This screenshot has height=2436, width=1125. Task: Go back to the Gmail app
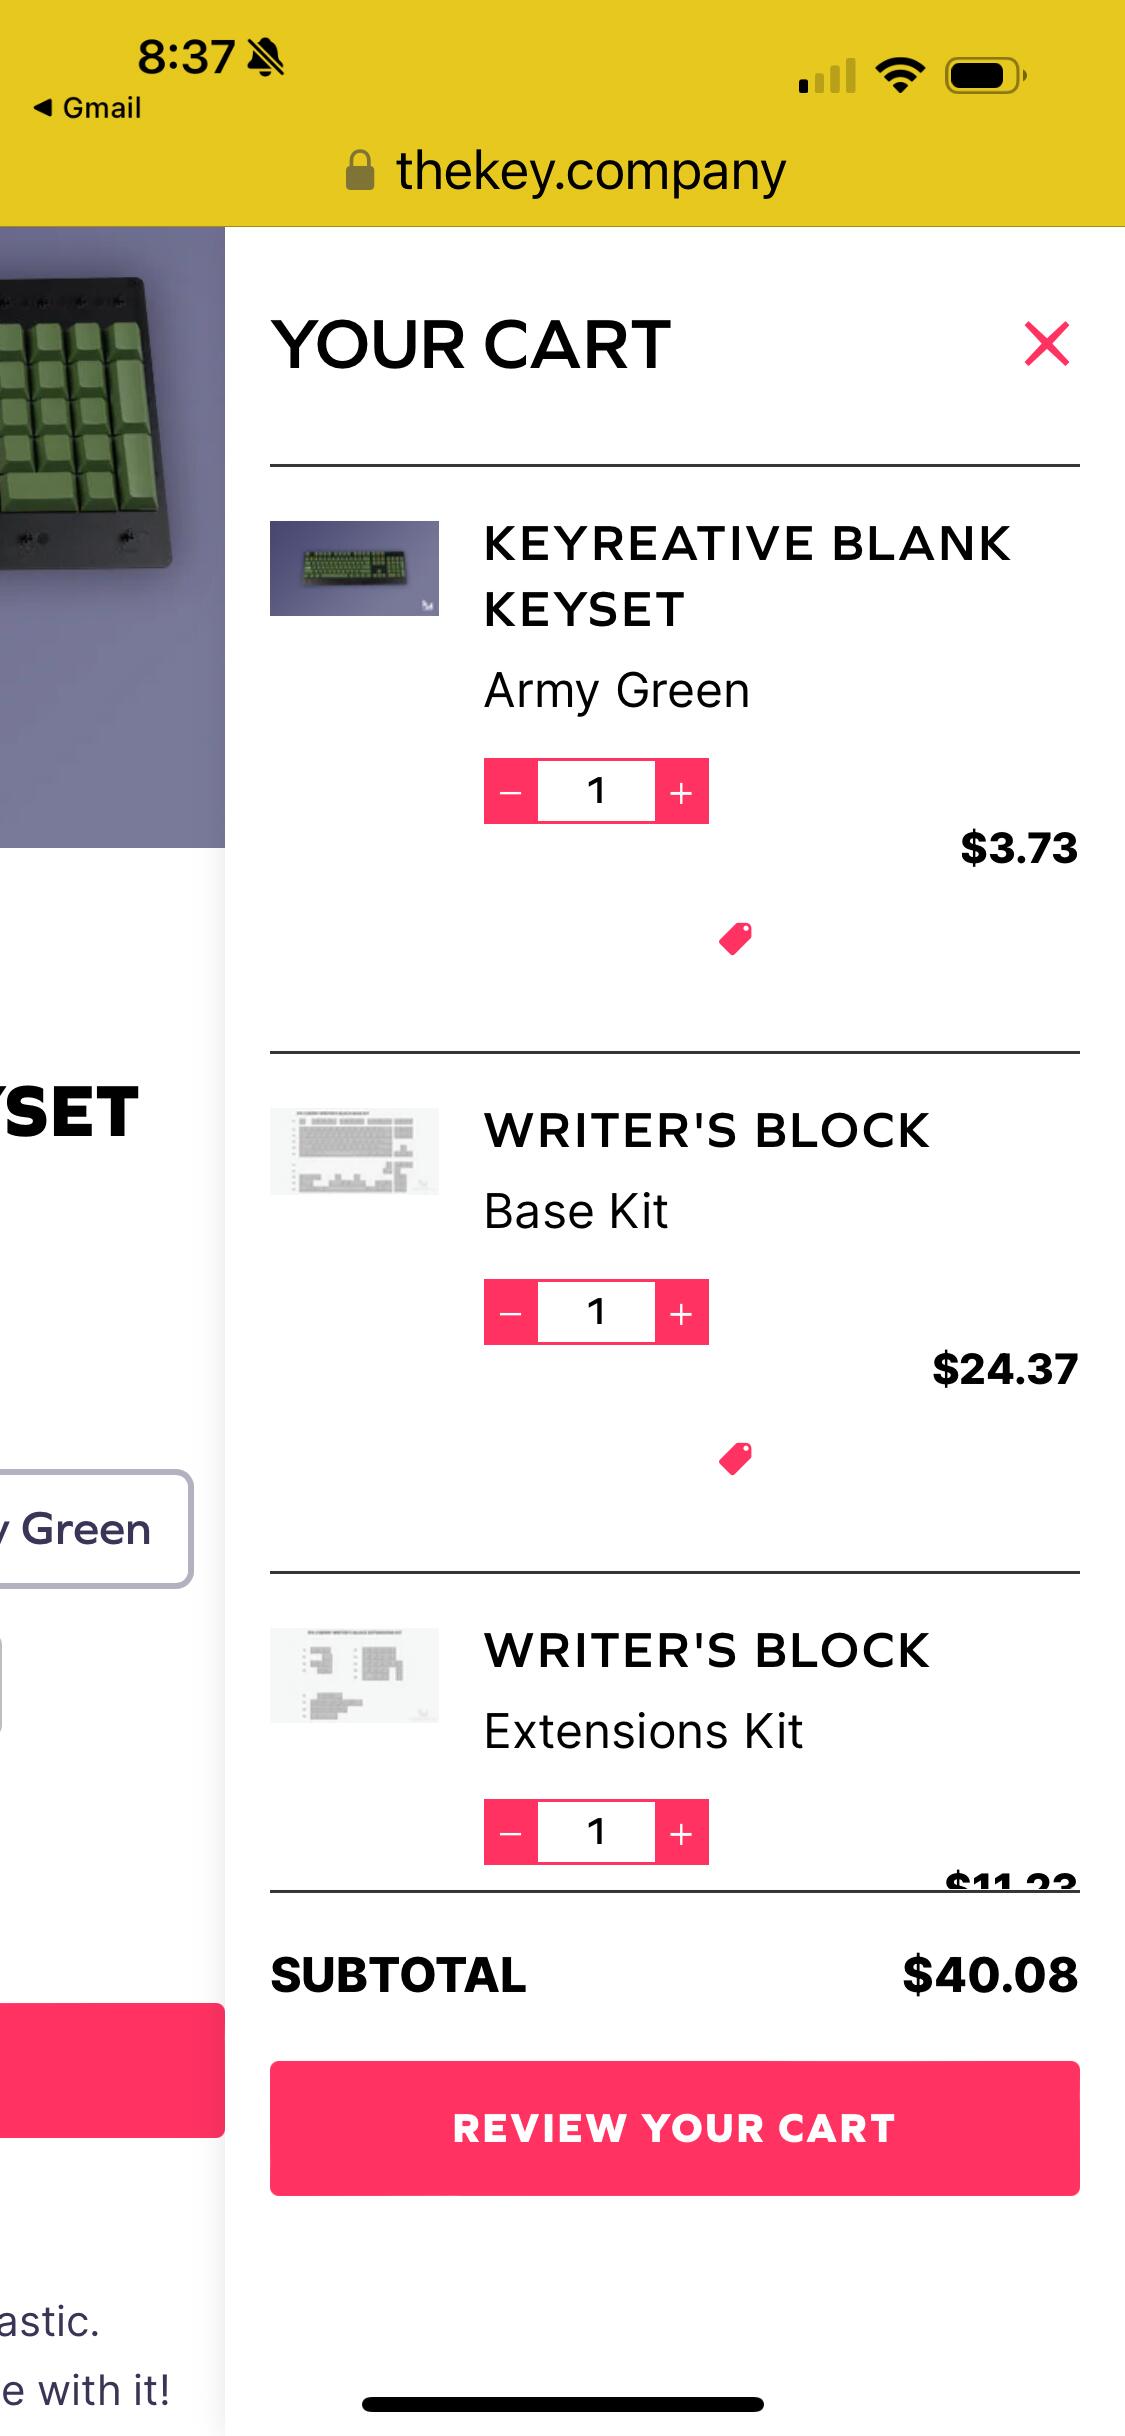click(x=88, y=108)
